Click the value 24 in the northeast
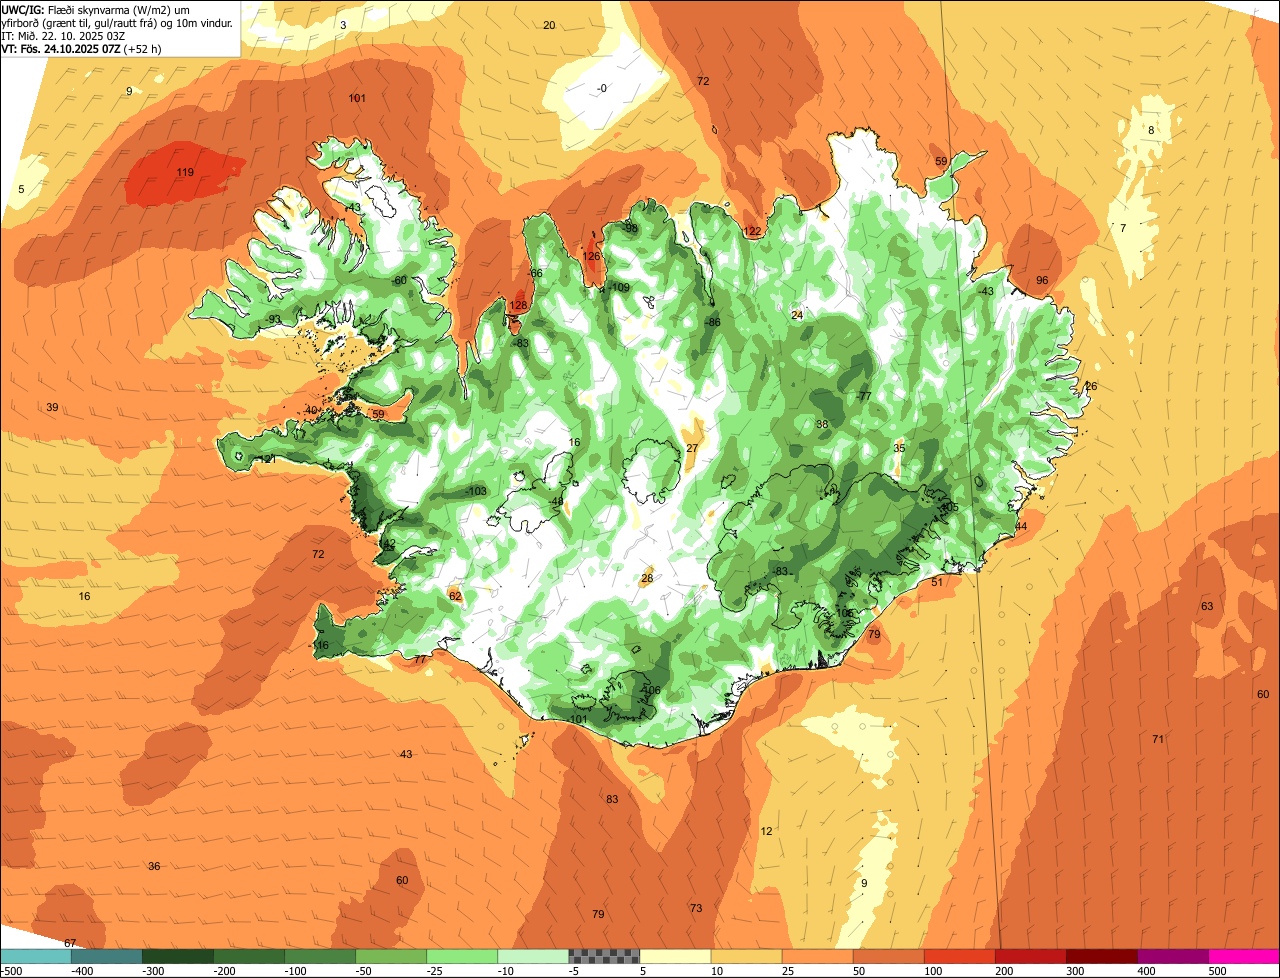 [797, 315]
